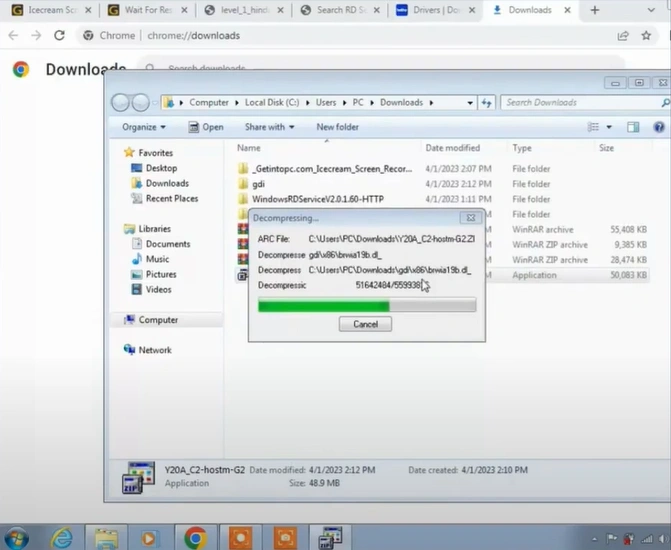The height and width of the screenshot is (550, 671).
Task: Click the New folder toolbar button
Action: 337,127
